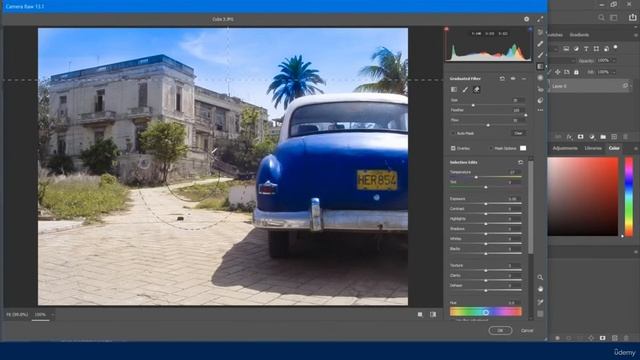Create new group folder in Layers panel
The width and height of the screenshot is (640, 360).
pos(603,137)
